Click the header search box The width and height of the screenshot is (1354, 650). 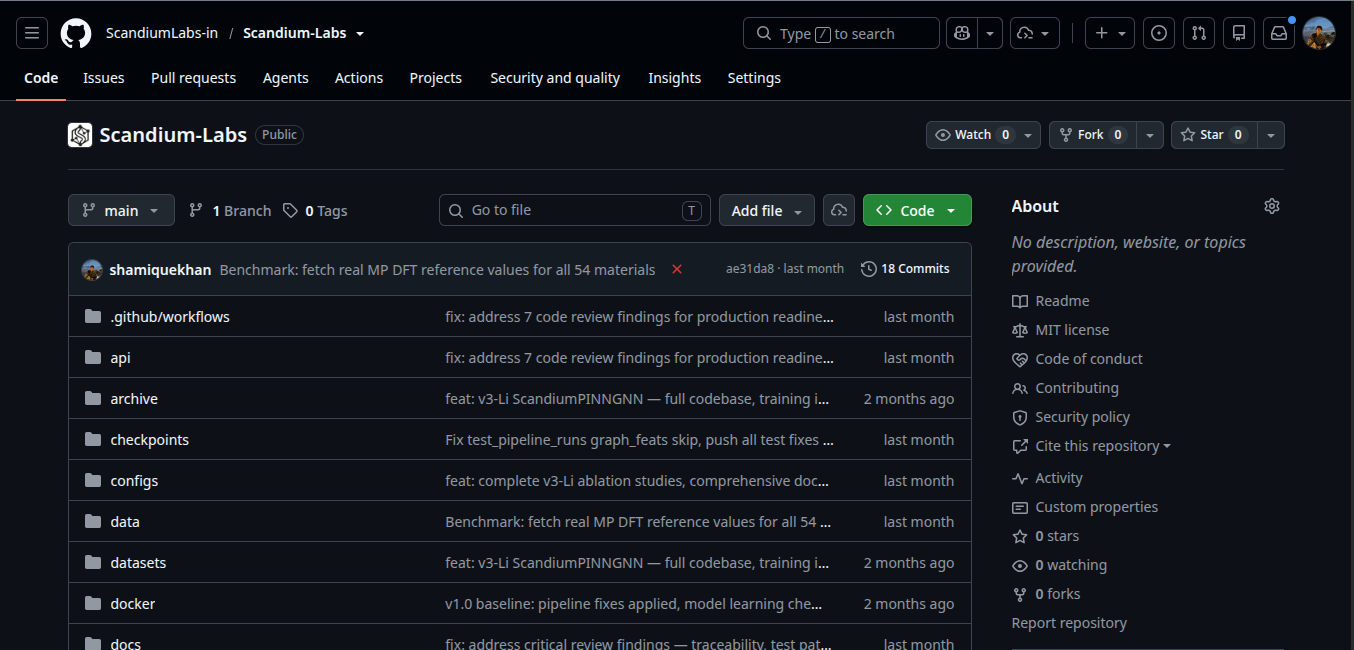point(841,33)
